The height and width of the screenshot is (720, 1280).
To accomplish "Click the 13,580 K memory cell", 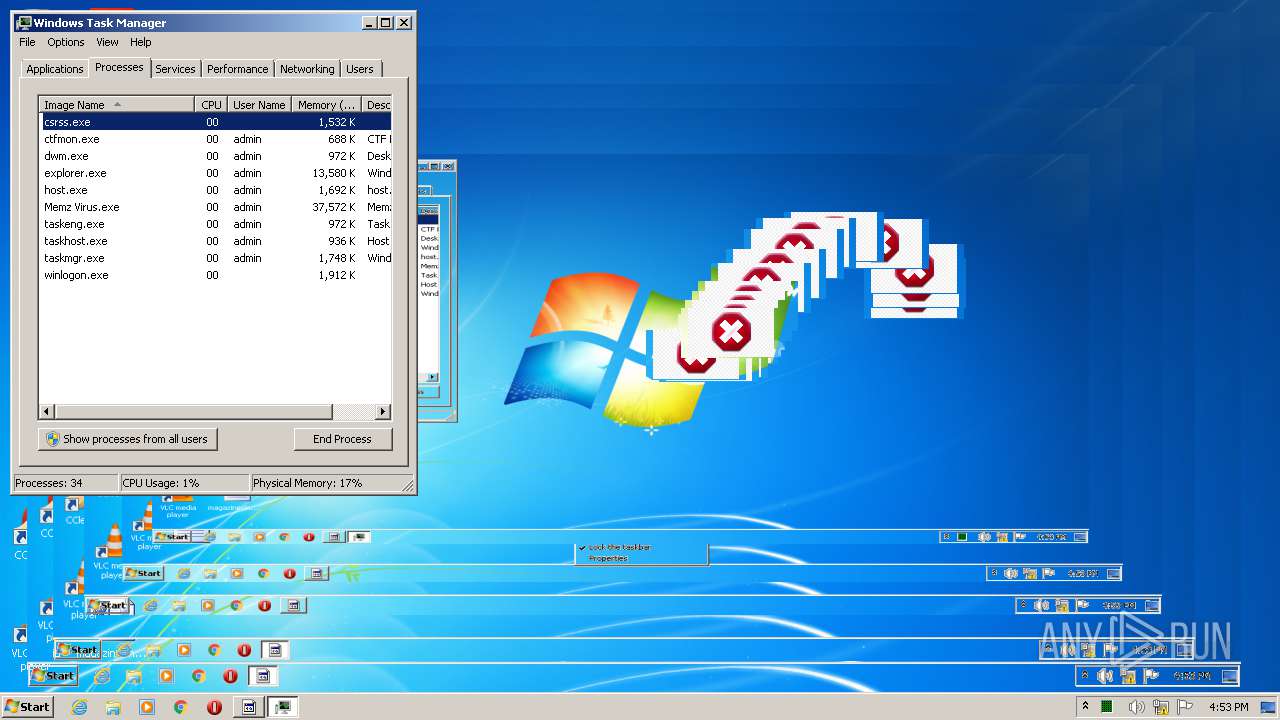I will [x=333, y=173].
